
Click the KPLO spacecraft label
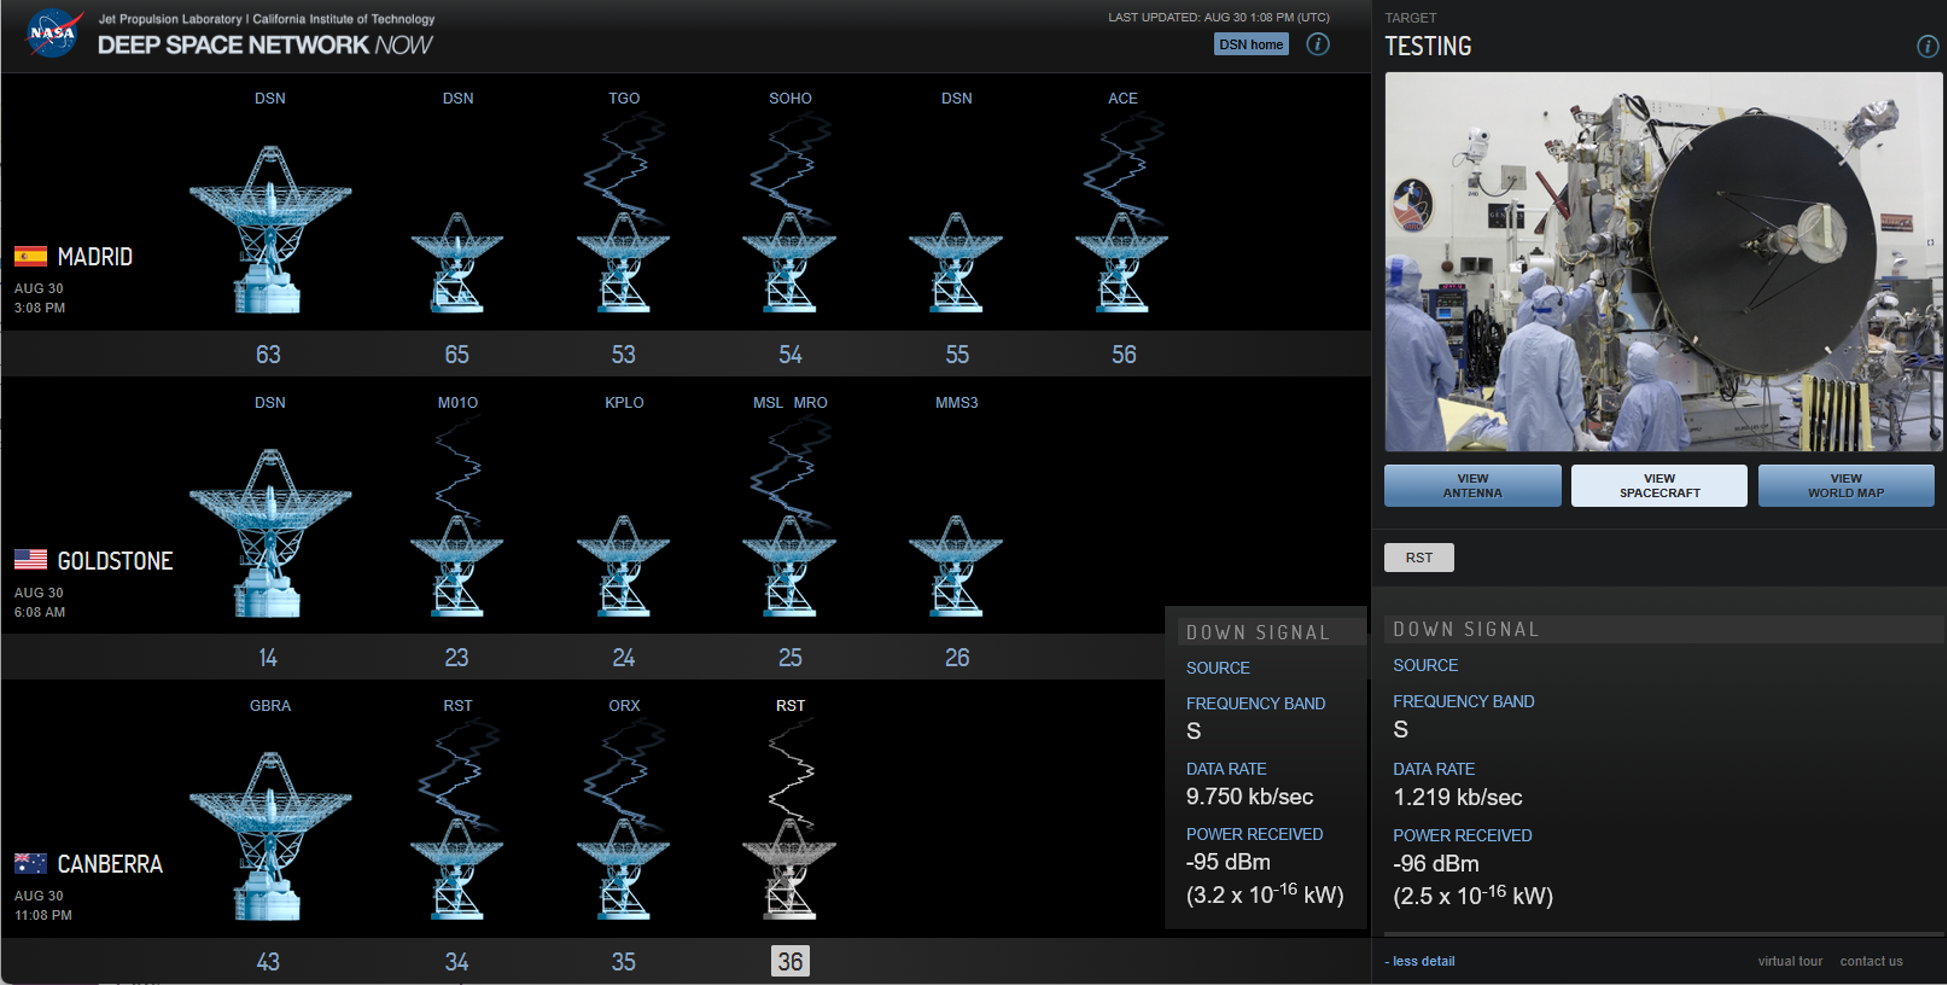[x=624, y=402]
